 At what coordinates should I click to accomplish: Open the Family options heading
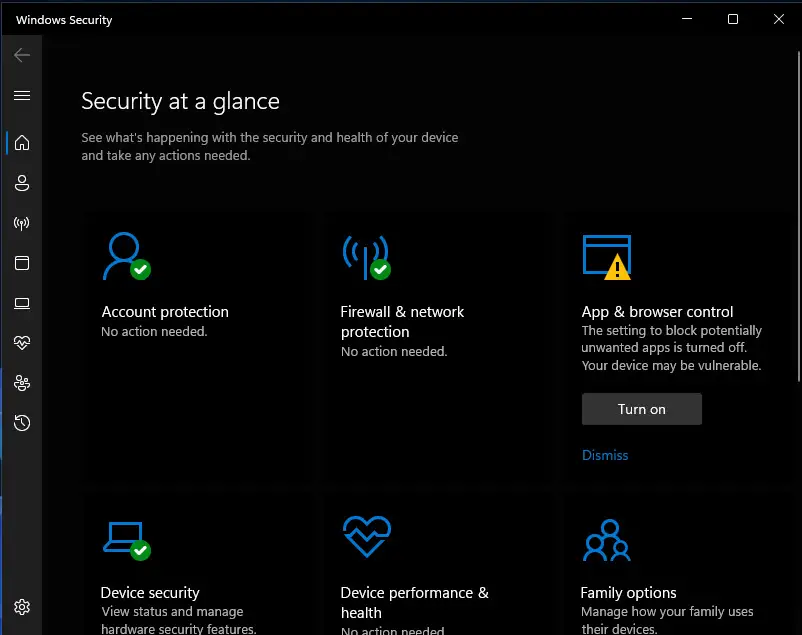click(x=628, y=593)
